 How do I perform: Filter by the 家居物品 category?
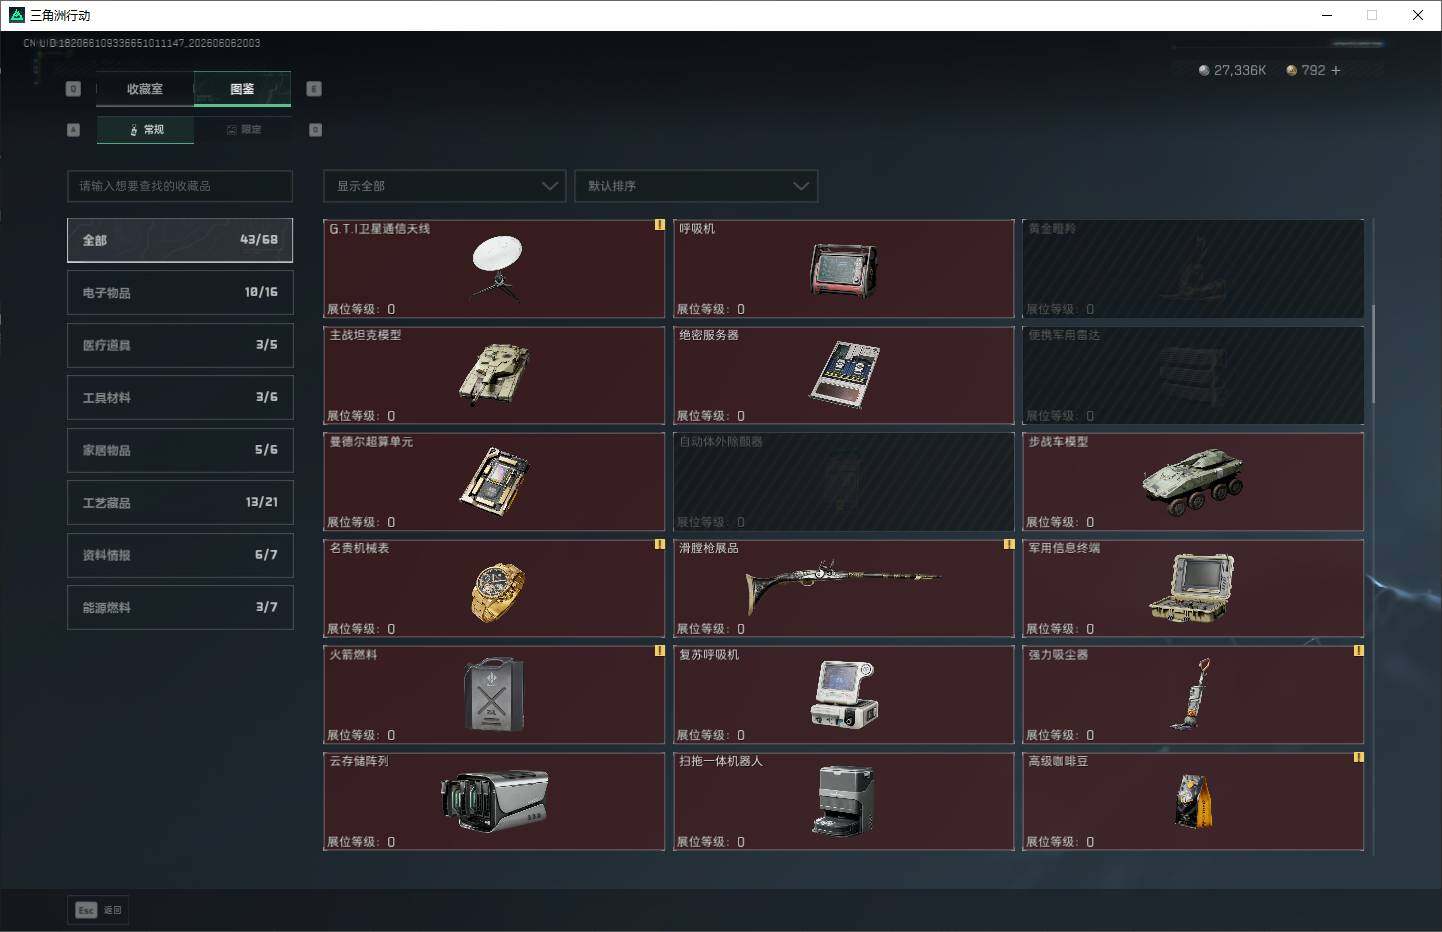click(180, 450)
